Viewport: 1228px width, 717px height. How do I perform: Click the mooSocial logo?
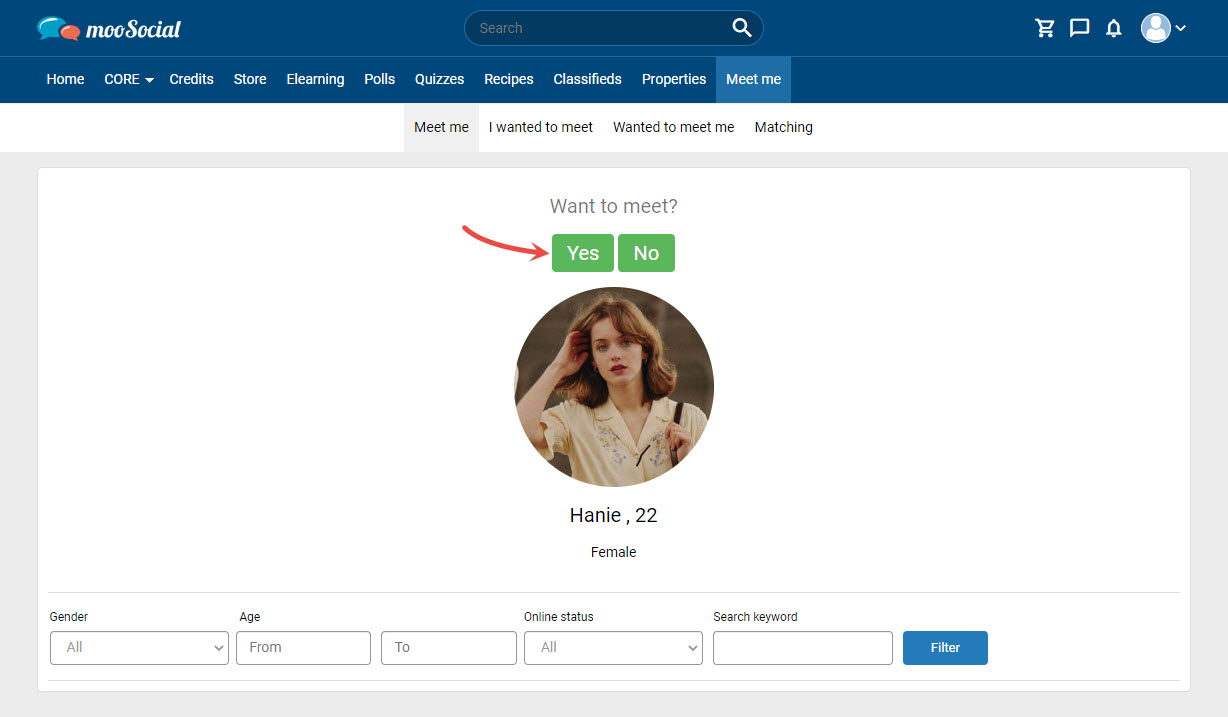109,28
